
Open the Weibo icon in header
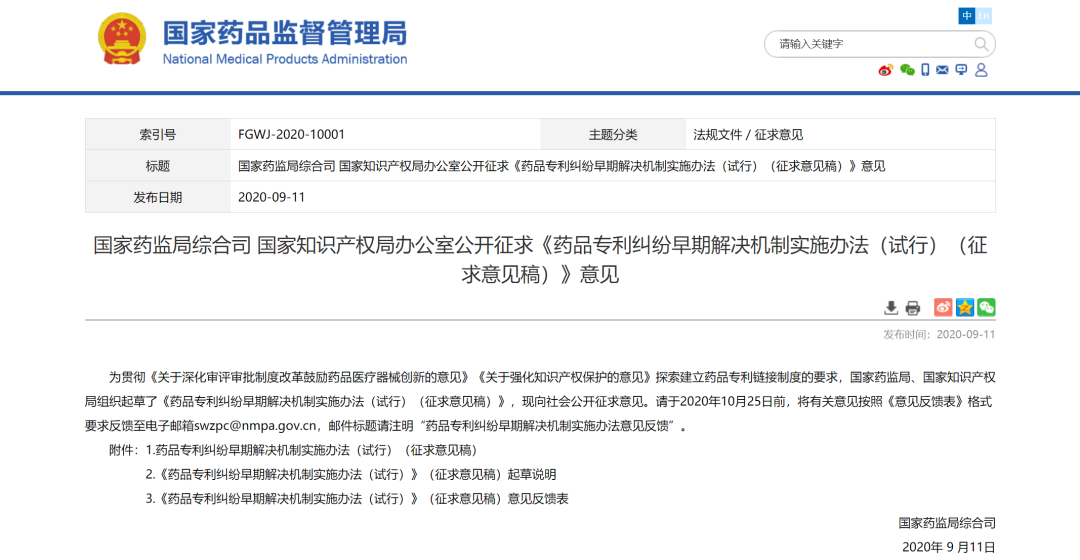click(x=886, y=70)
